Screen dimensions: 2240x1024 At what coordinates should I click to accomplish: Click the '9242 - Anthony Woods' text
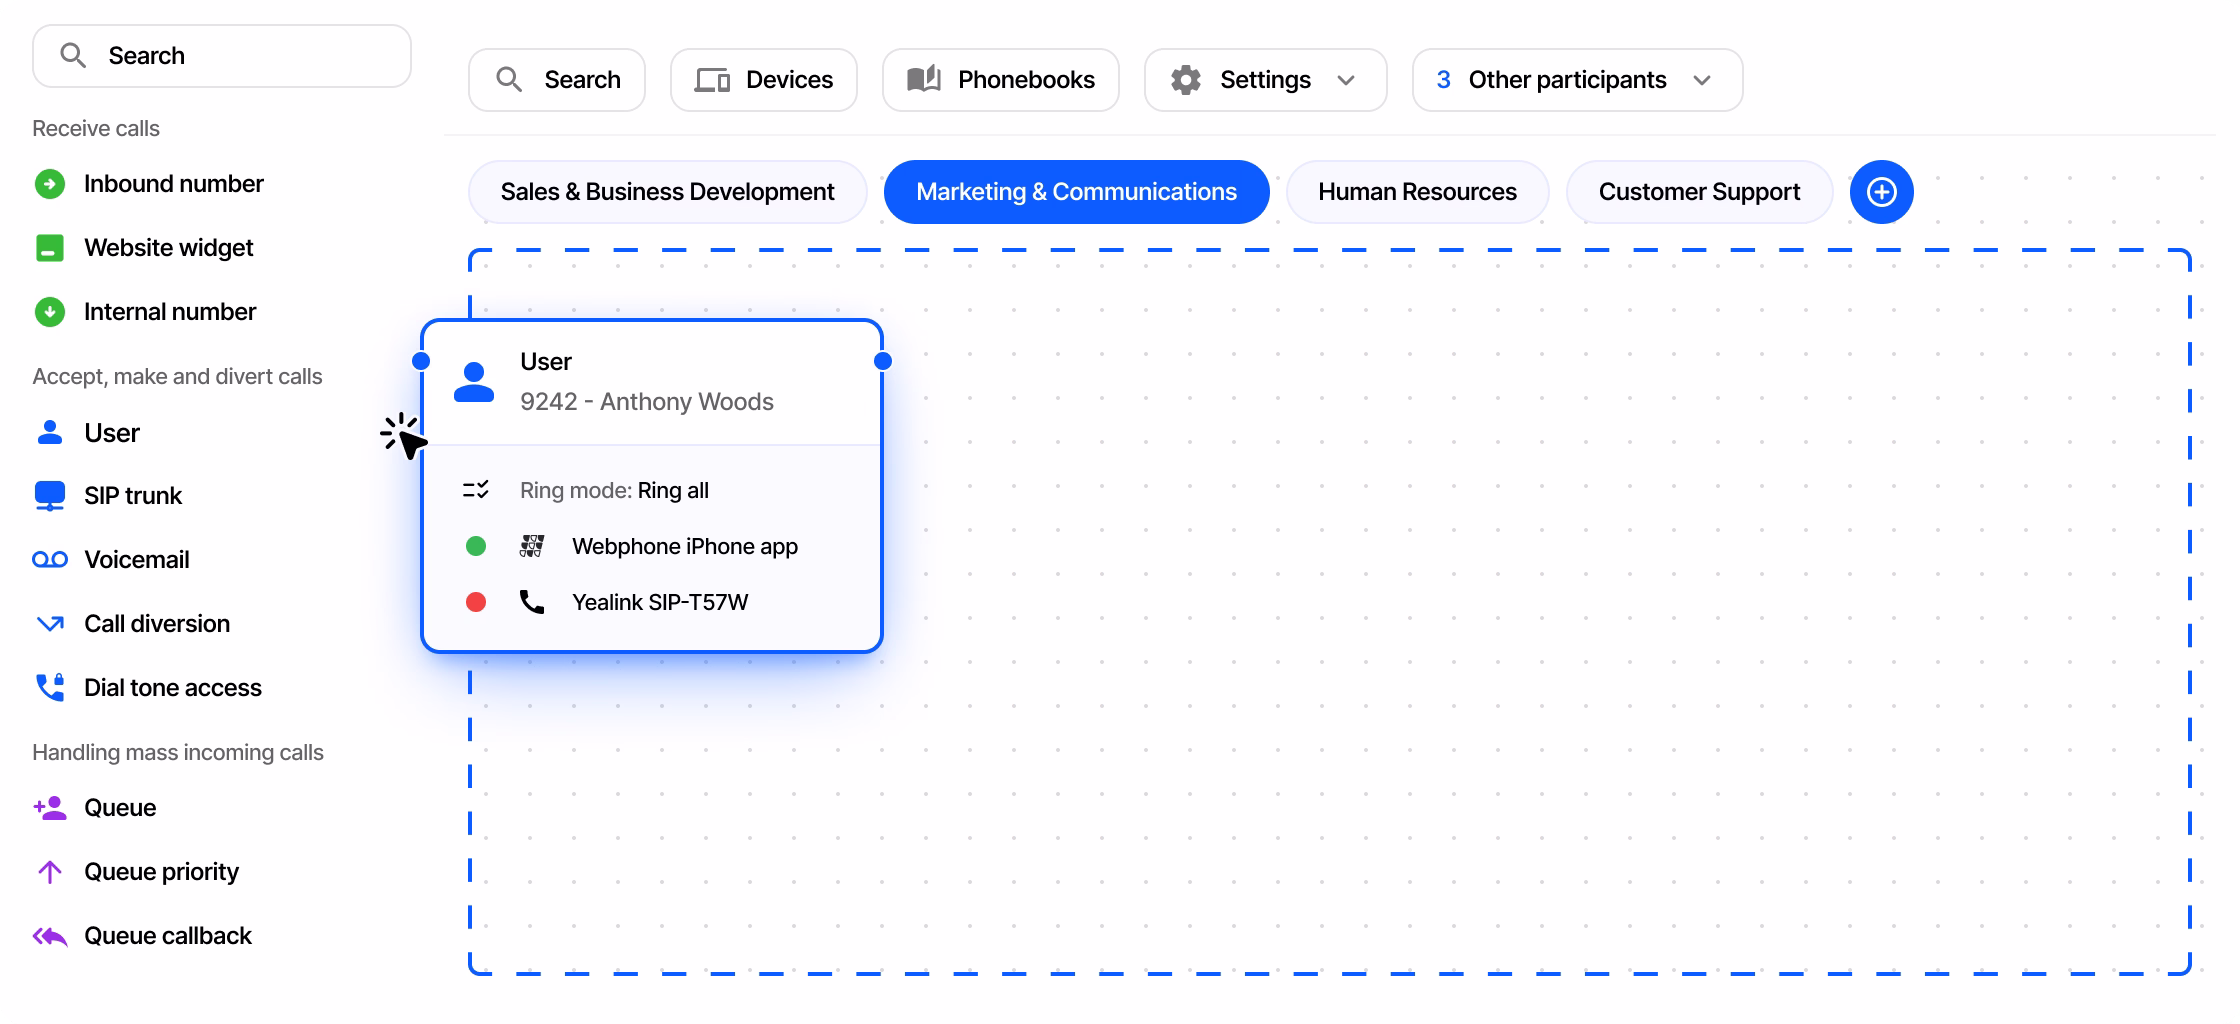click(647, 402)
